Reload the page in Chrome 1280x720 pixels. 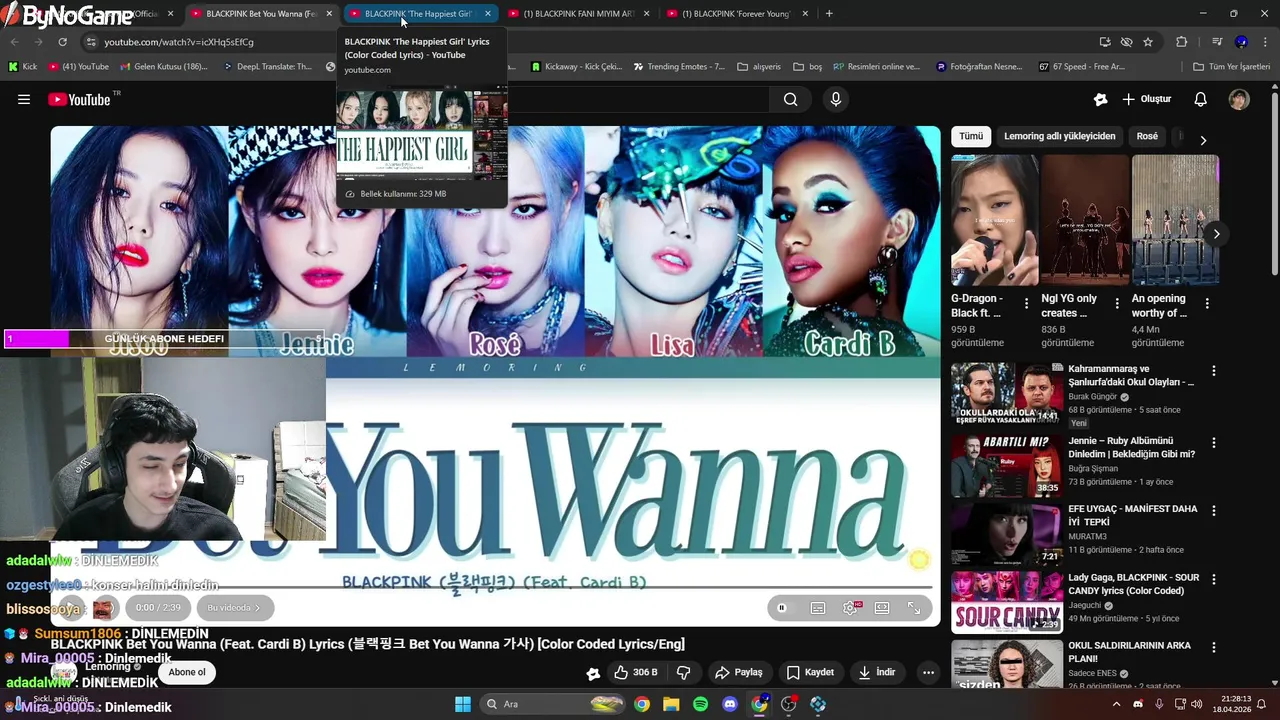pos(62,42)
